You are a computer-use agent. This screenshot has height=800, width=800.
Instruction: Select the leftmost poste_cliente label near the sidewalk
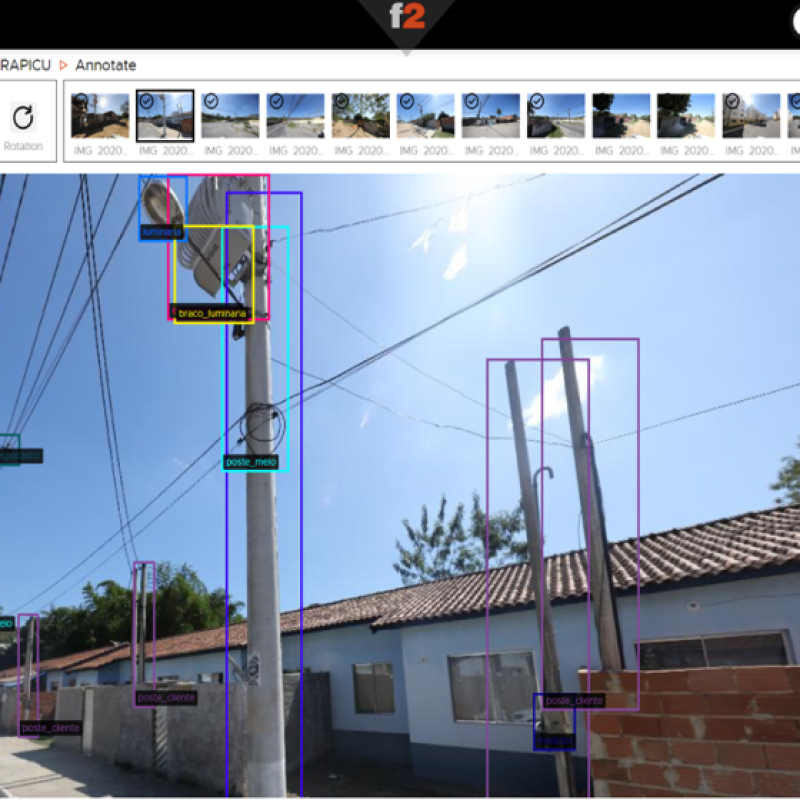pyautogui.click(x=50, y=728)
